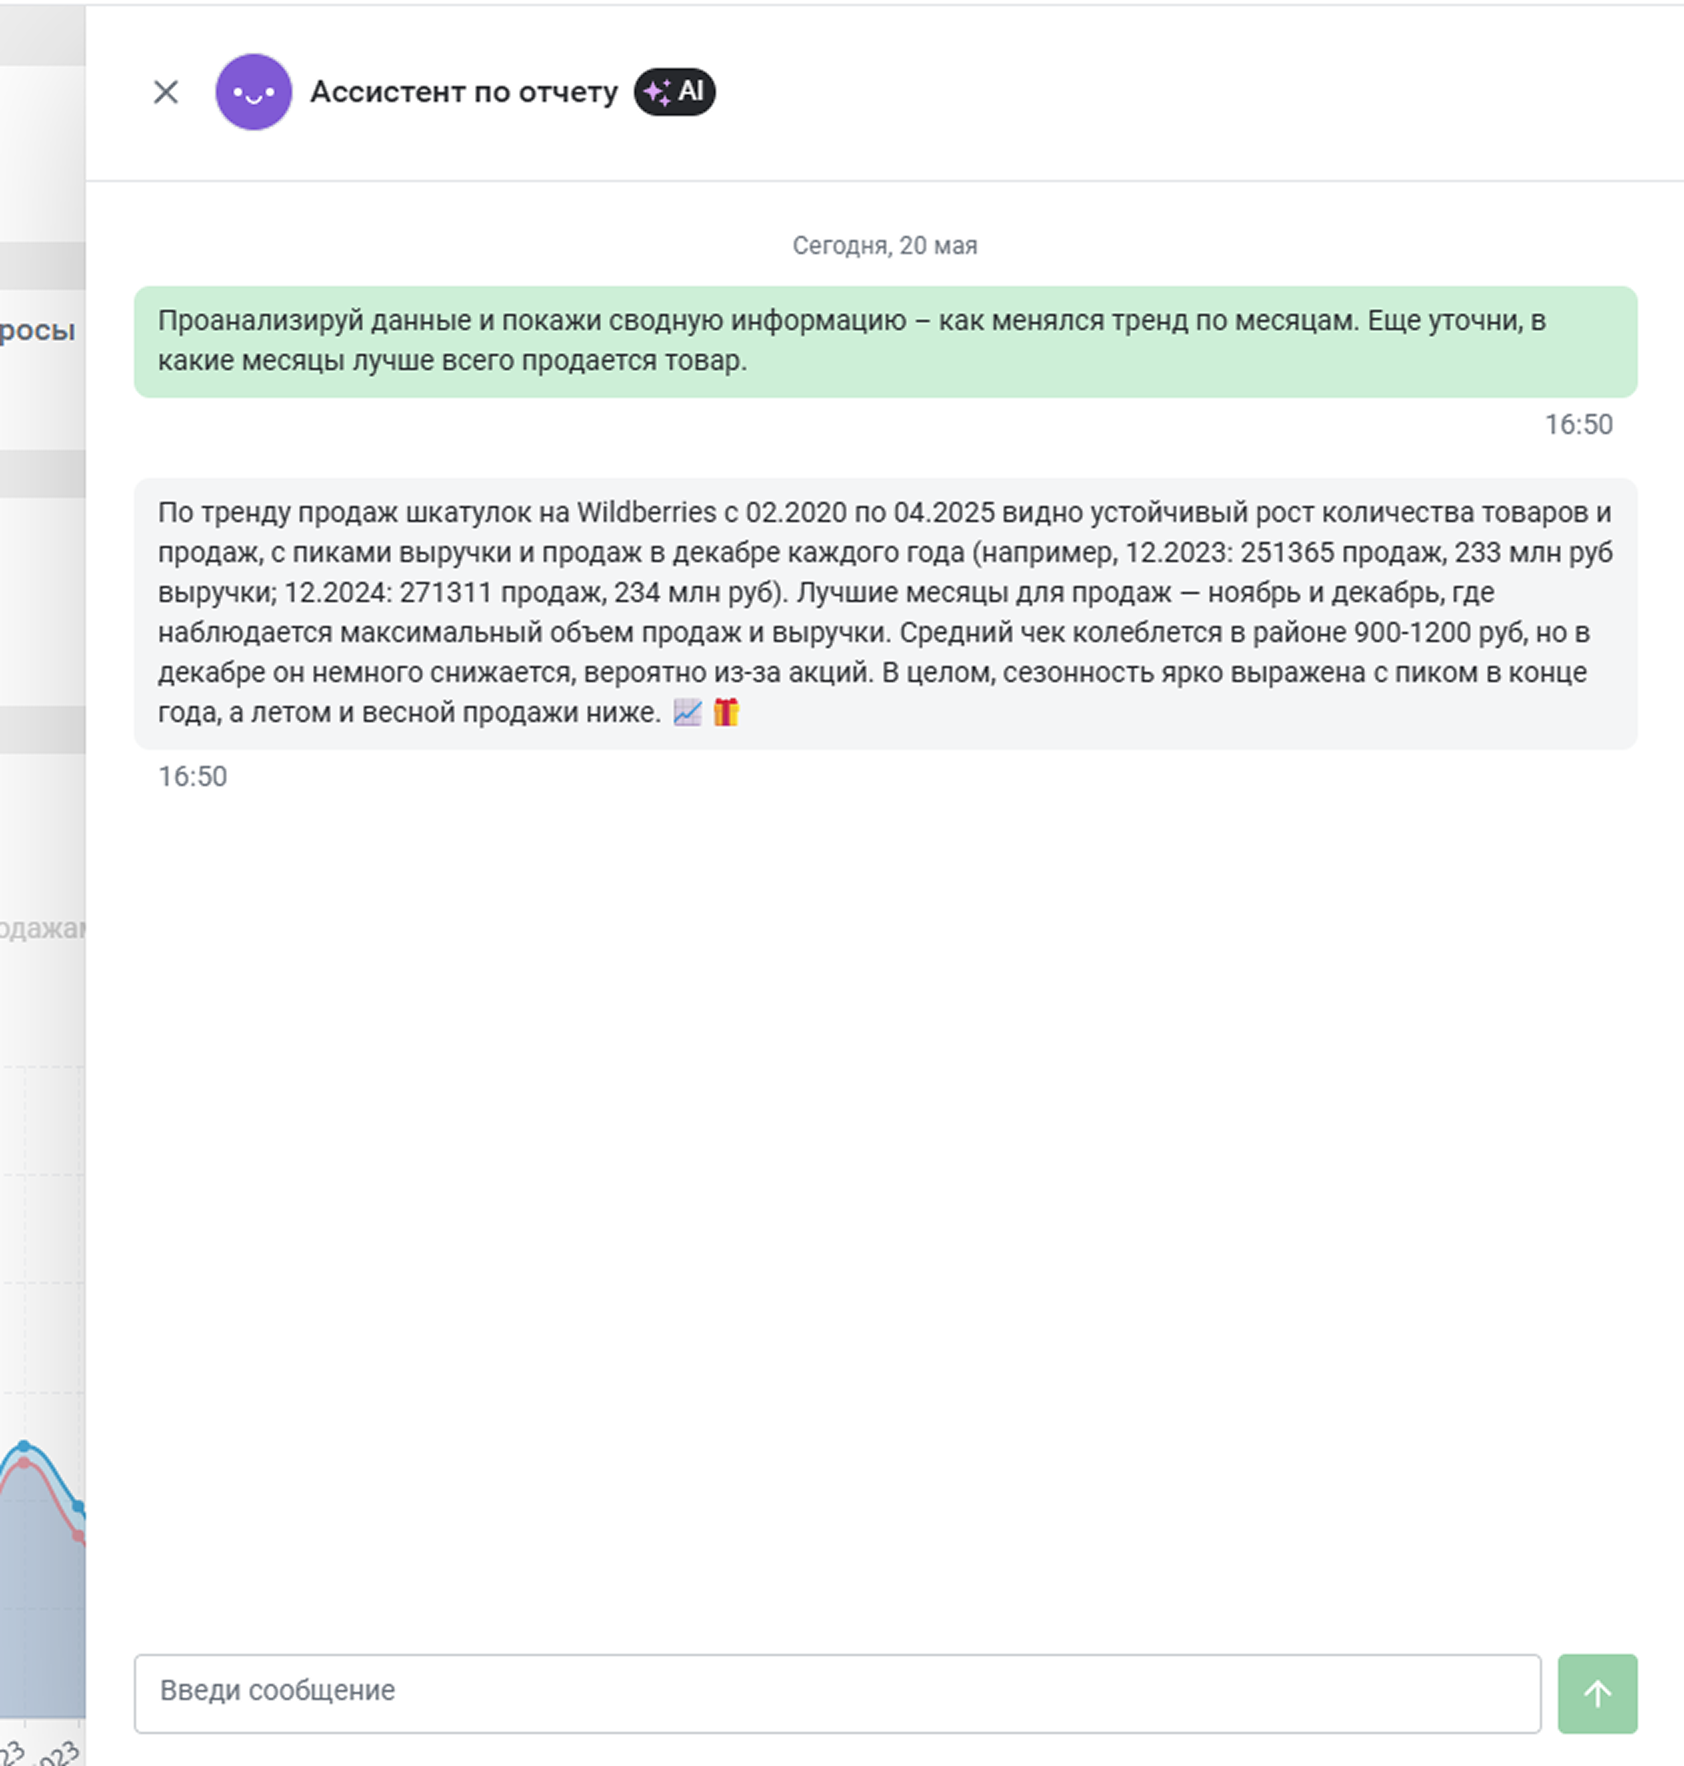
Task: Click the shaded area under chart curve
Action: click(40, 1620)
